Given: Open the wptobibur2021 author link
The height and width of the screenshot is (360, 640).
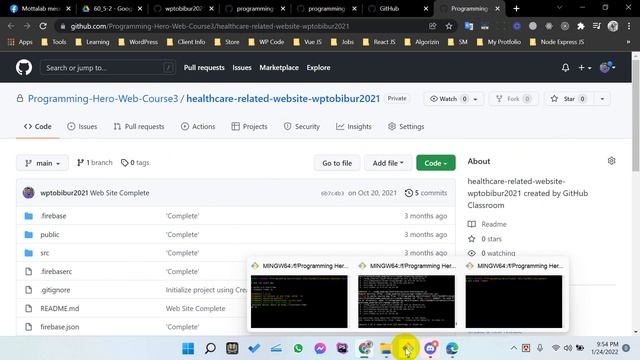Looking at the screenshot, I should (64, 193).
